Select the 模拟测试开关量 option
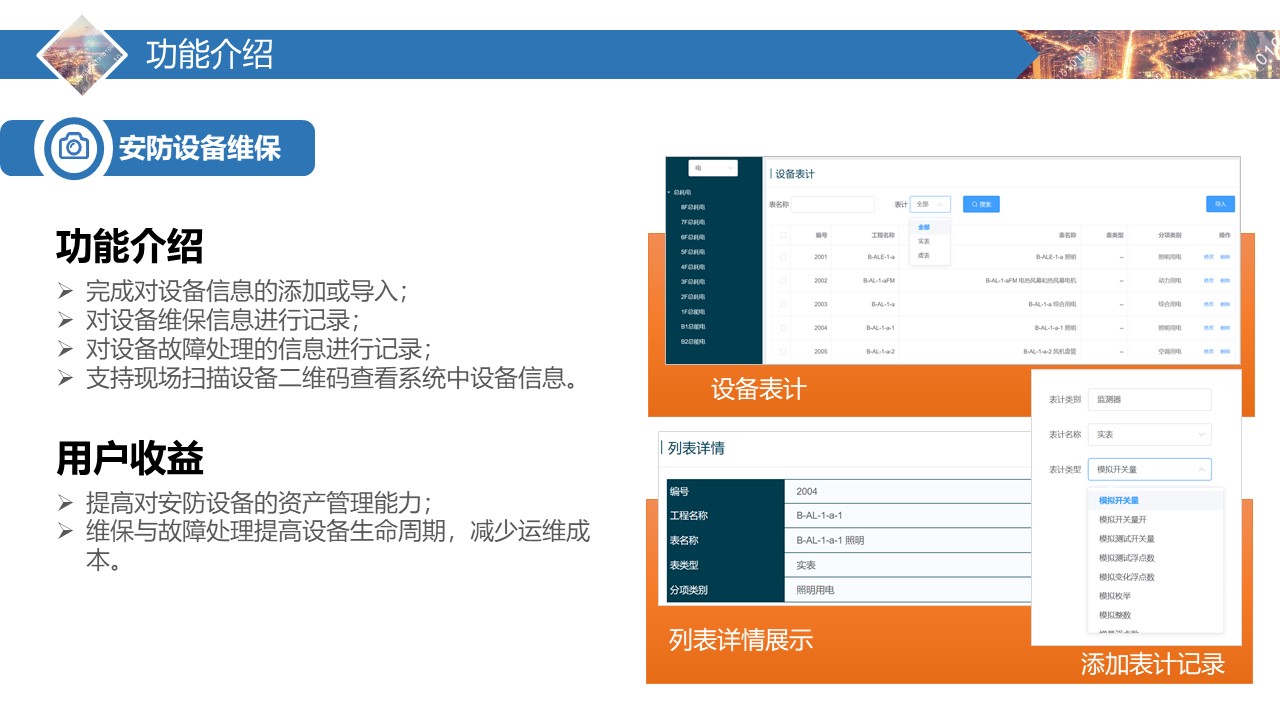Screen dimensions: 1280x720 [x=1155, y=538]
